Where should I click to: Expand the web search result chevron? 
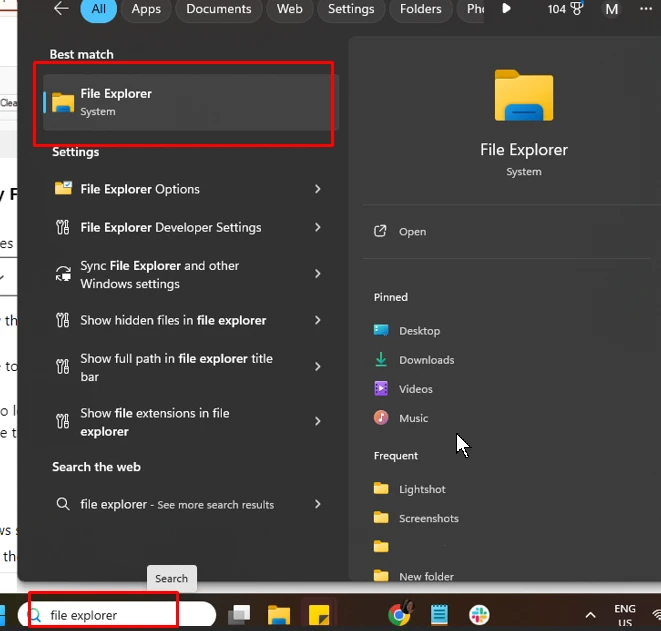(317, 504)
